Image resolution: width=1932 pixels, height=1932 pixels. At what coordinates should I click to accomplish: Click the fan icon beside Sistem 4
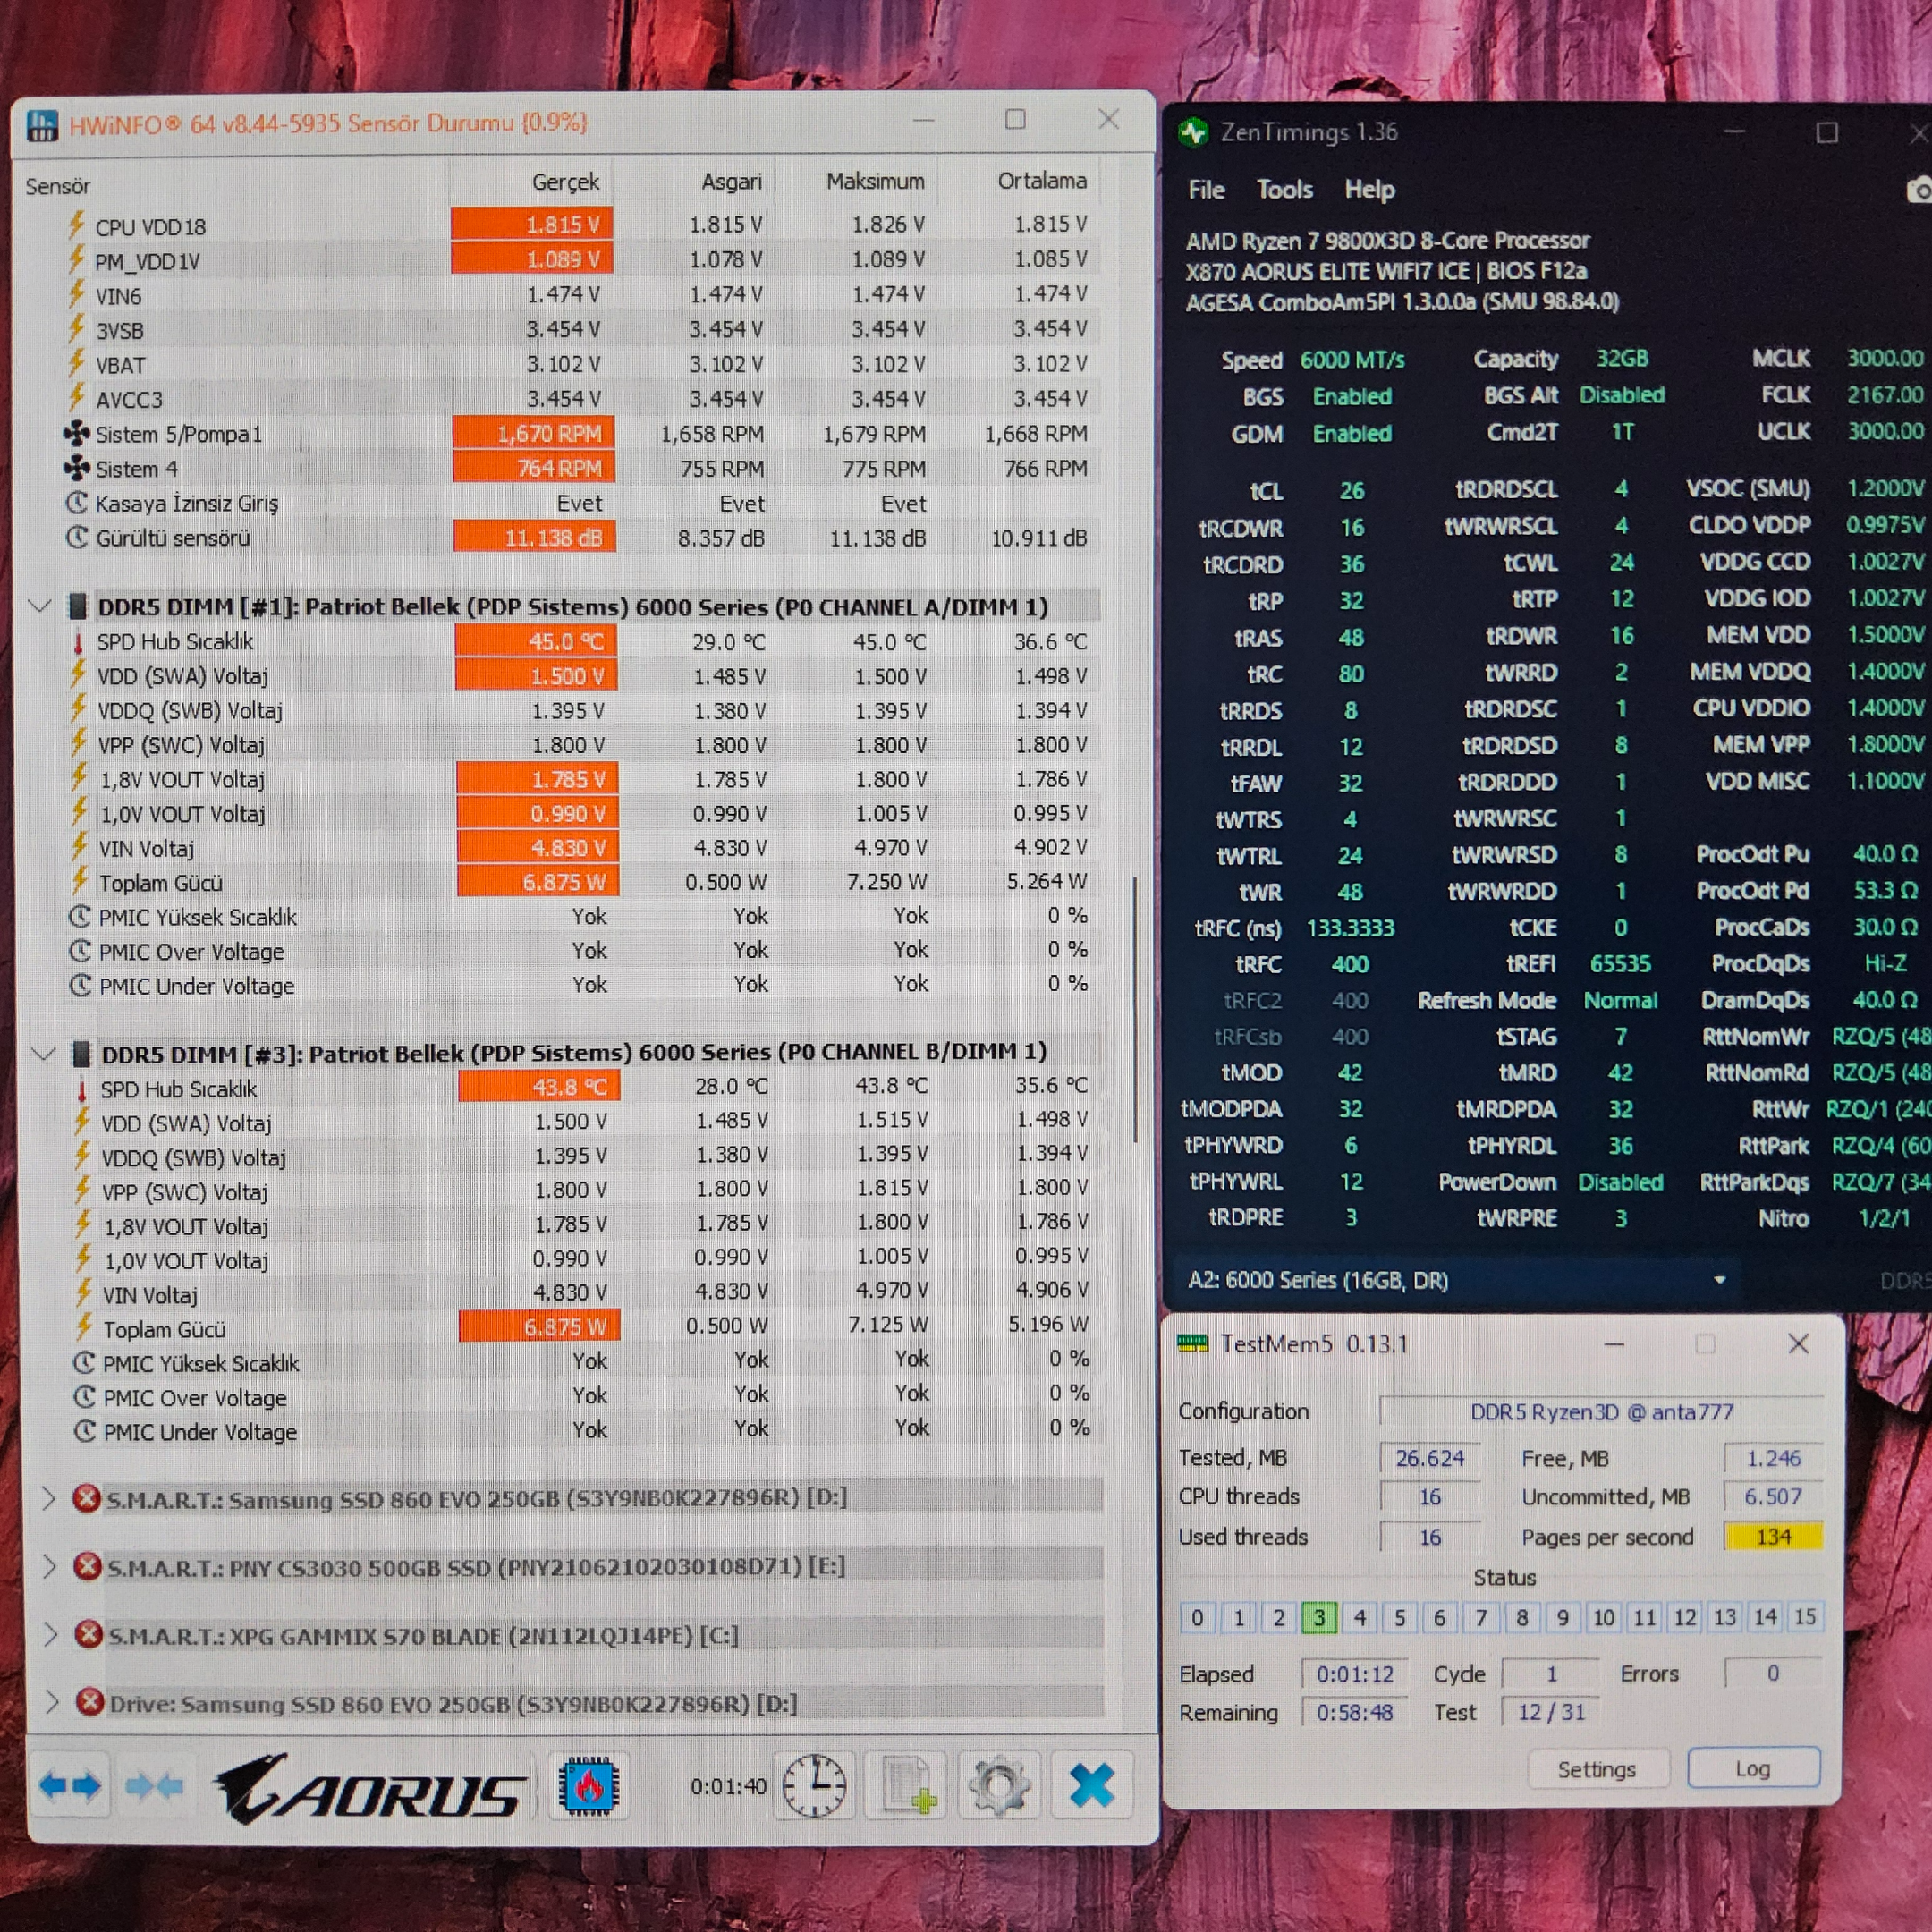[x=76, y=468]
